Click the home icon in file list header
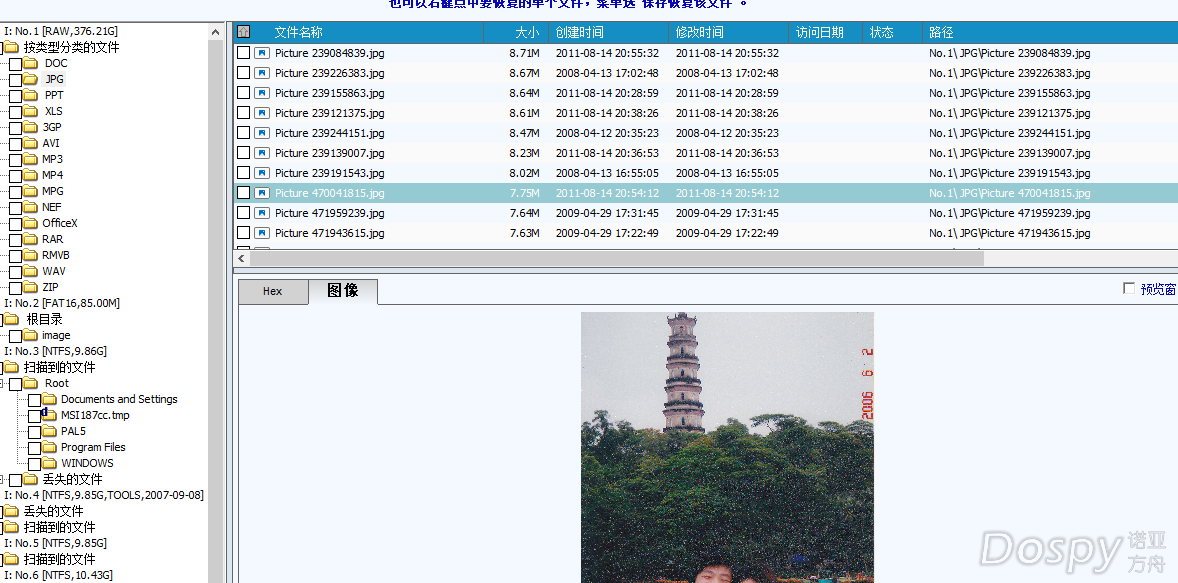Image resolution: width=1178 pixels, height=583 pixels. 243,32
